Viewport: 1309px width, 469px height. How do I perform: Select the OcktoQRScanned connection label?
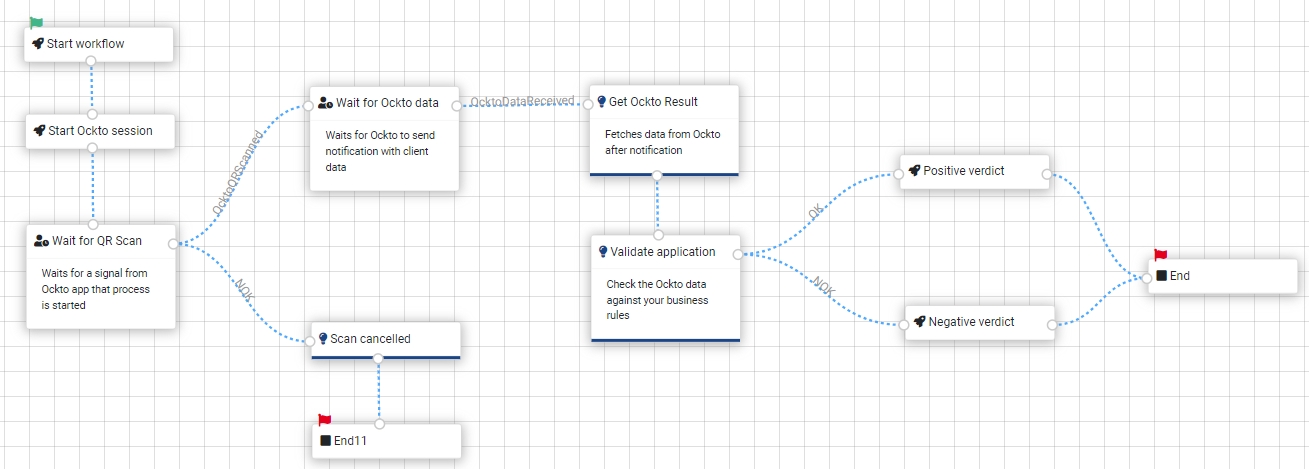[238, 172]
